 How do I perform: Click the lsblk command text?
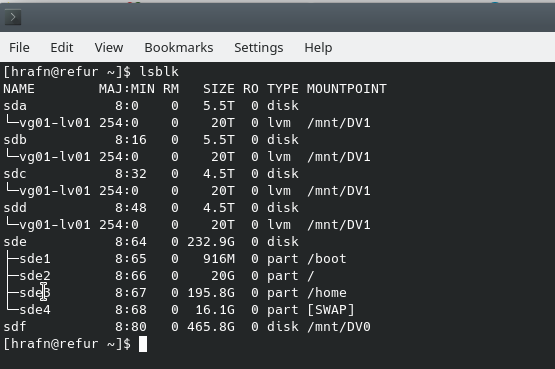click(x=159, y=72)
